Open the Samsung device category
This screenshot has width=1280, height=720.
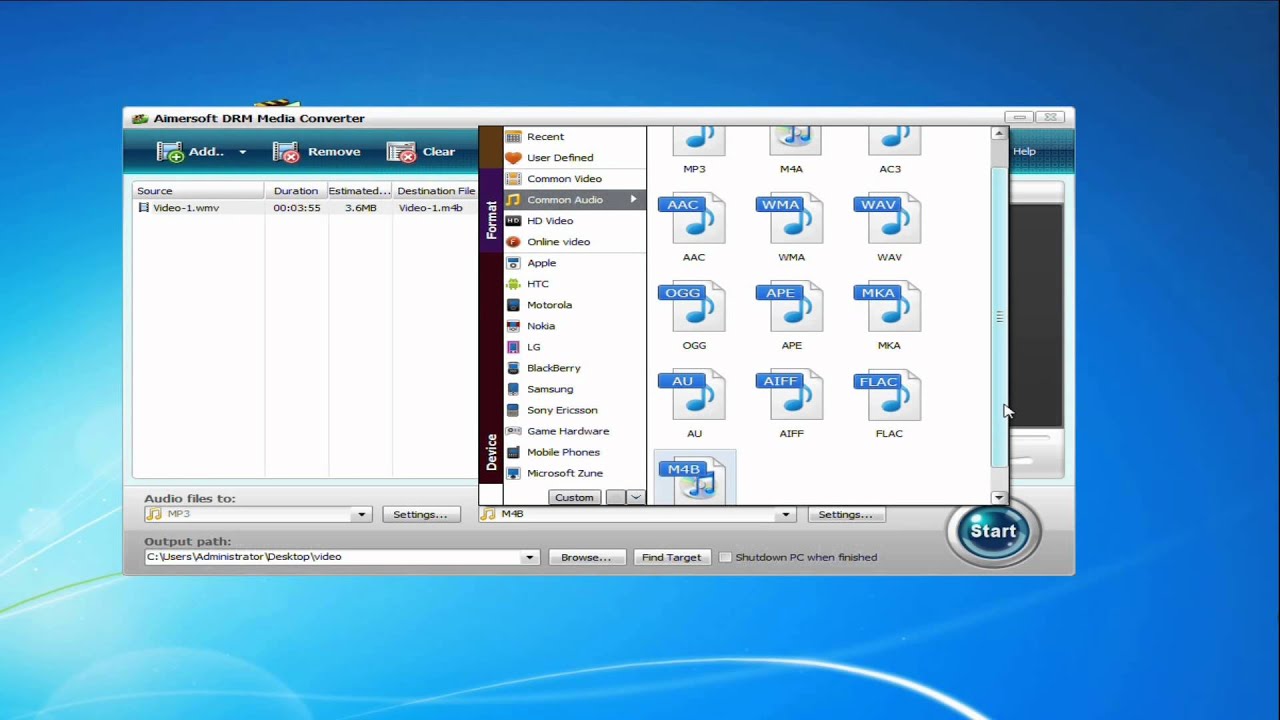(x=575, y=388)
